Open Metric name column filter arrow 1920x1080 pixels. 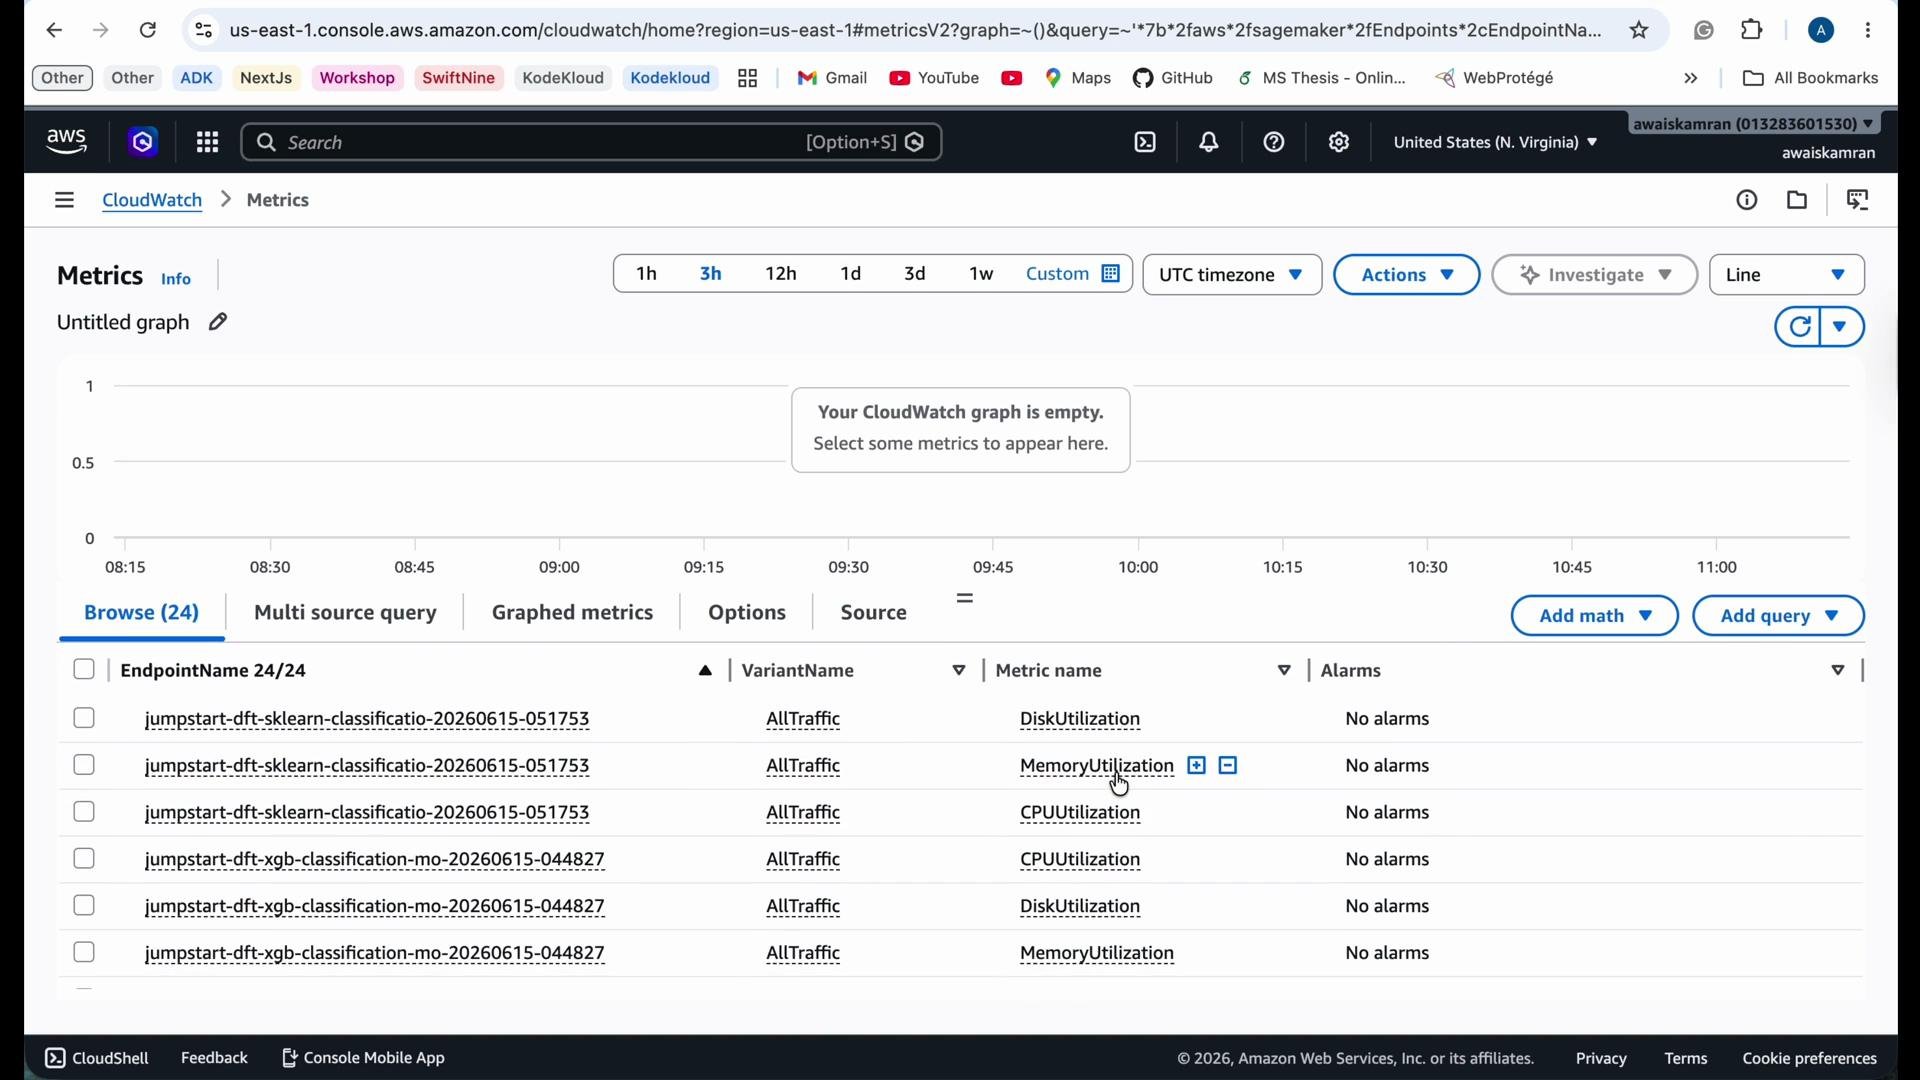point(1285,671)
